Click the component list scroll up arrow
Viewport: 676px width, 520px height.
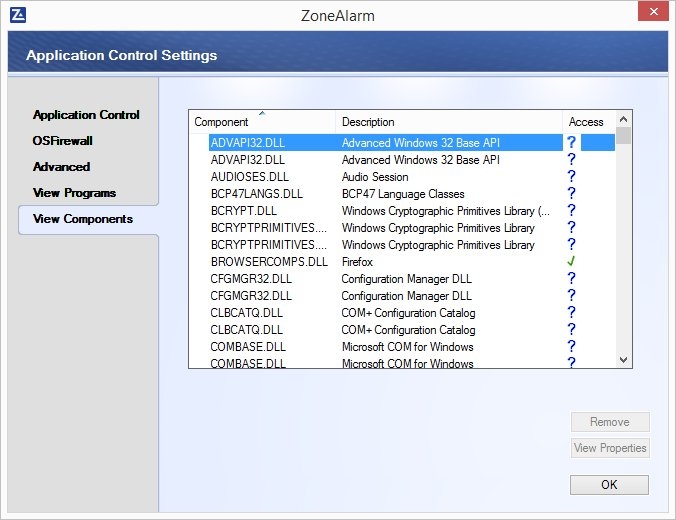click(x=623, y=119)
